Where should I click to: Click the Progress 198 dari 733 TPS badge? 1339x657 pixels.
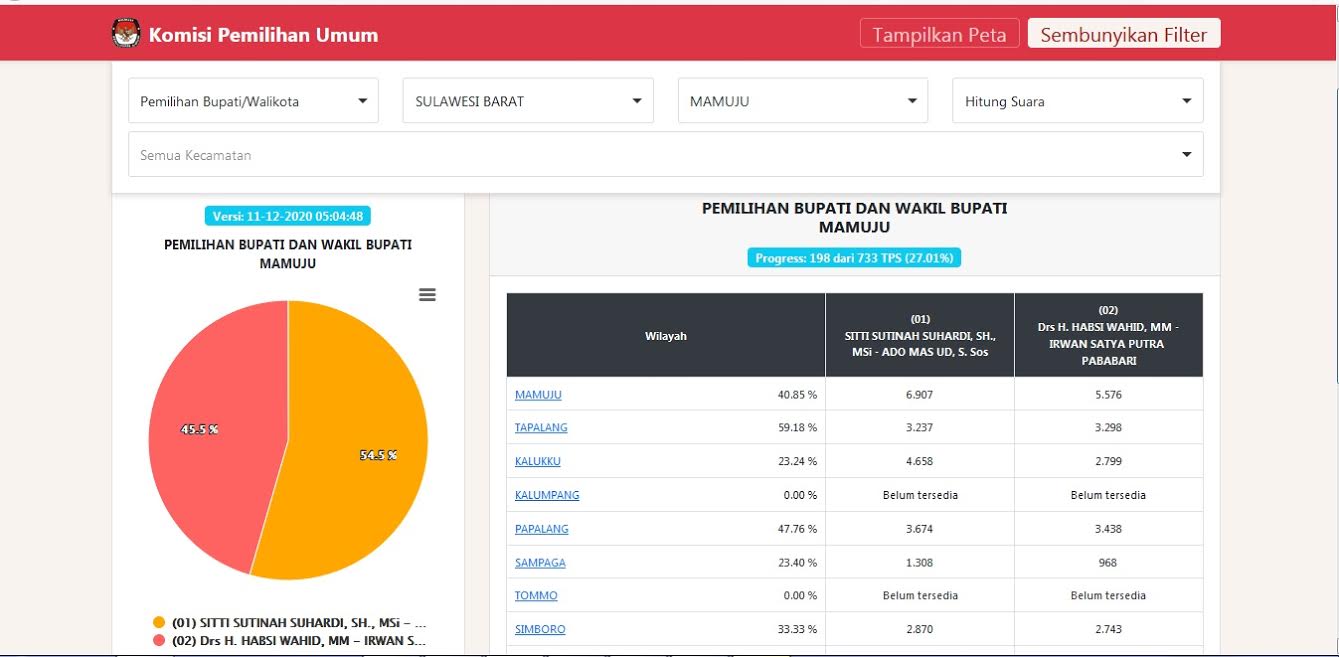pos(854,258)
